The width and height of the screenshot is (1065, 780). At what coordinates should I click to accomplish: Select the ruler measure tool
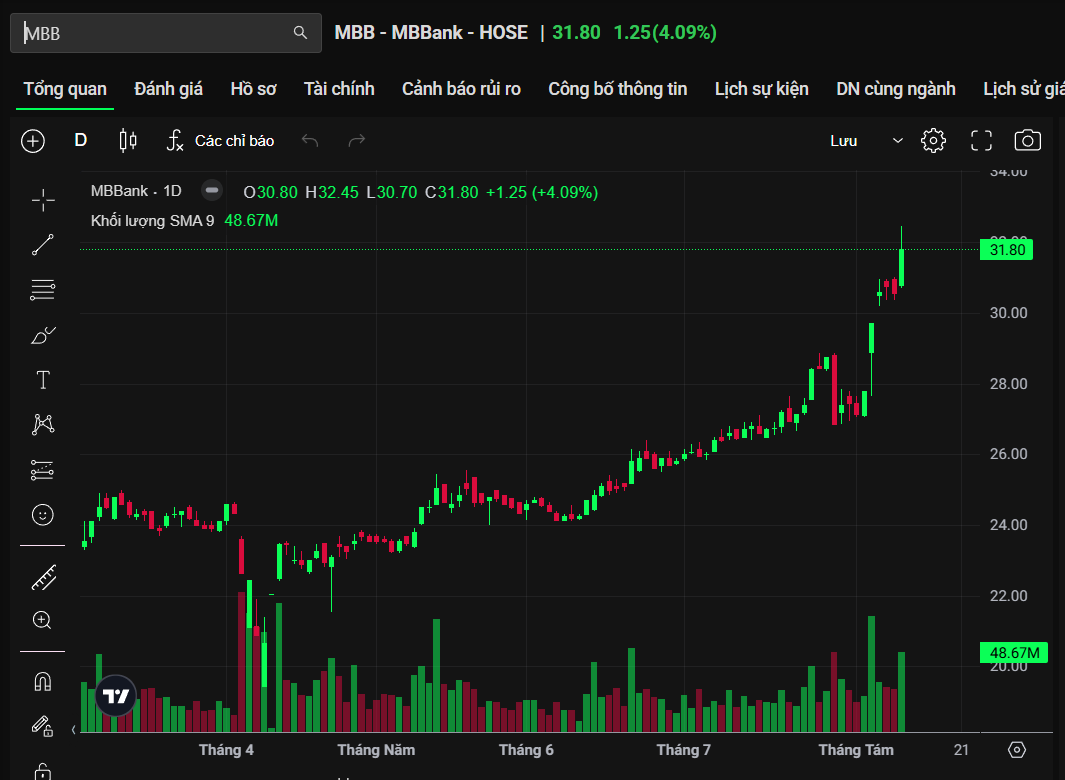pos(43,578)
